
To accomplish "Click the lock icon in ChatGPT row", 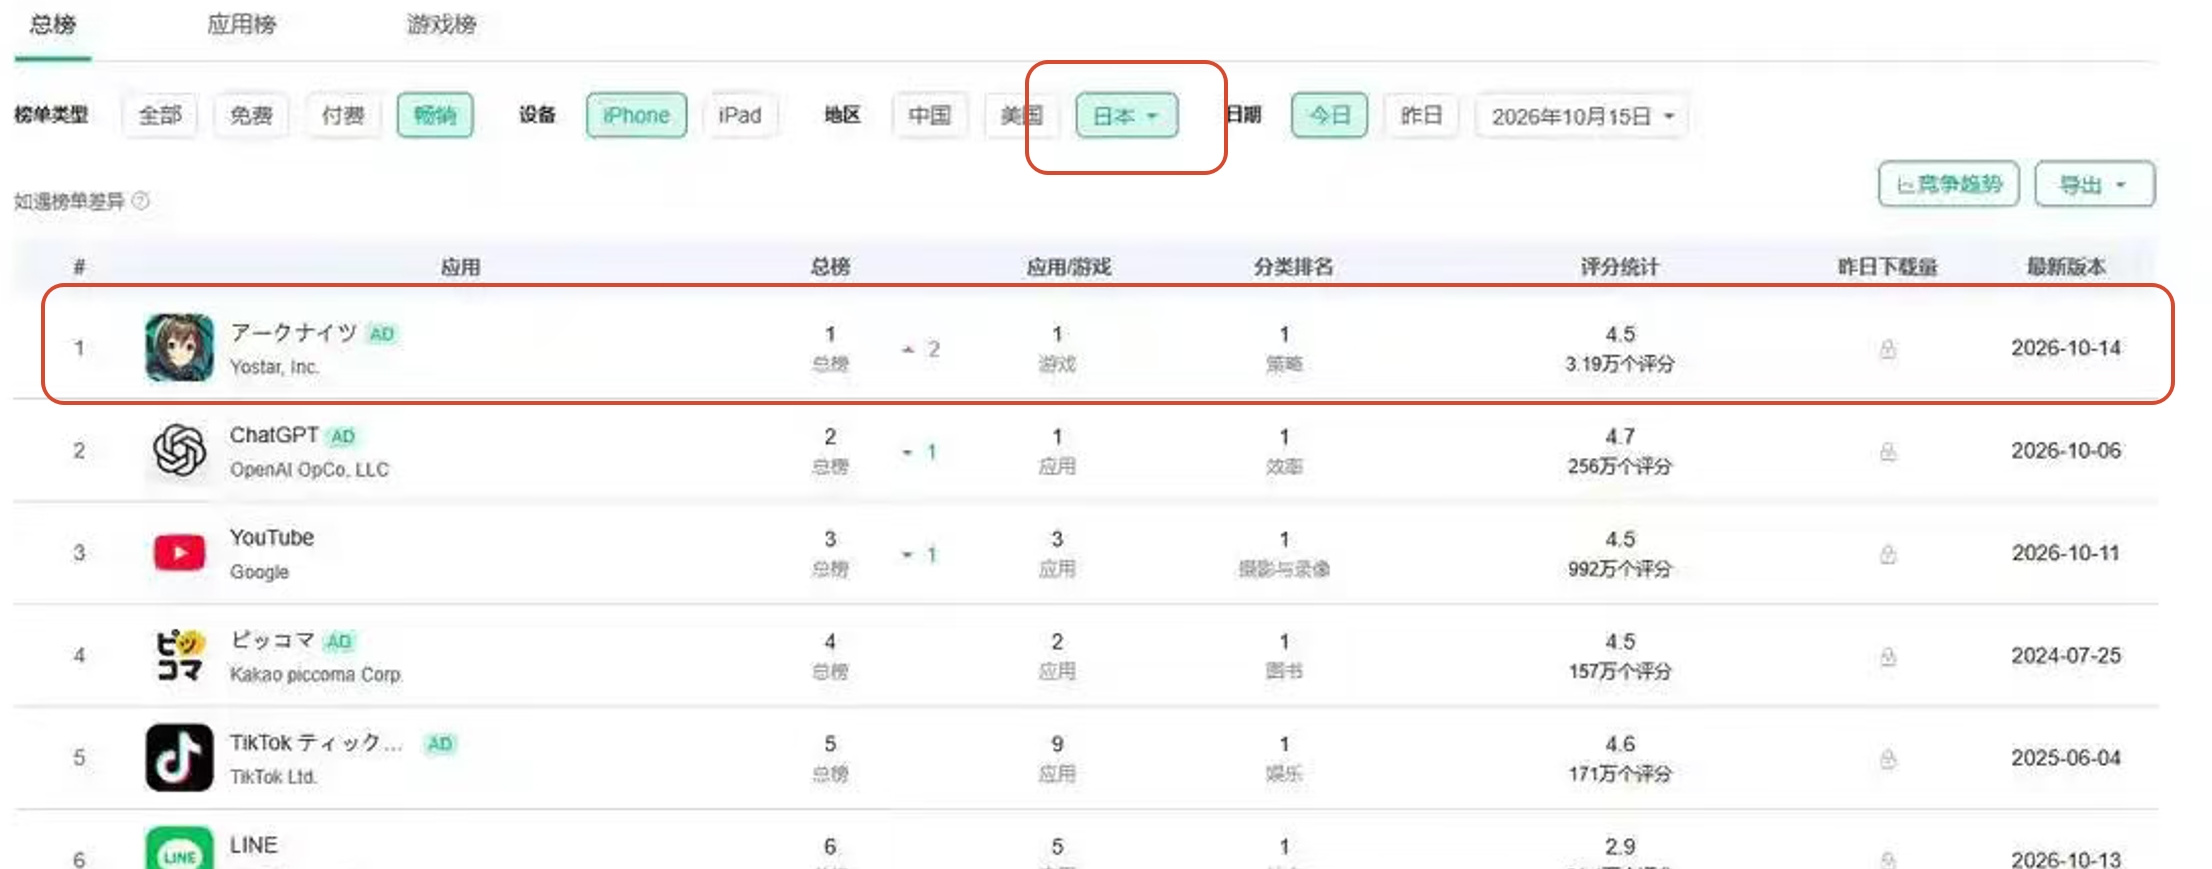I will (x=1888, y=452).
